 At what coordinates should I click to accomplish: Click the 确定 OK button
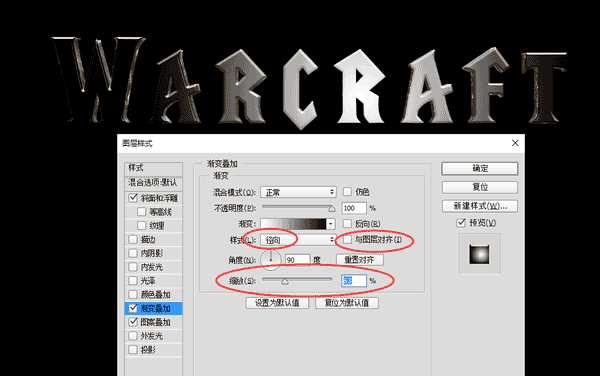(480, 169)
